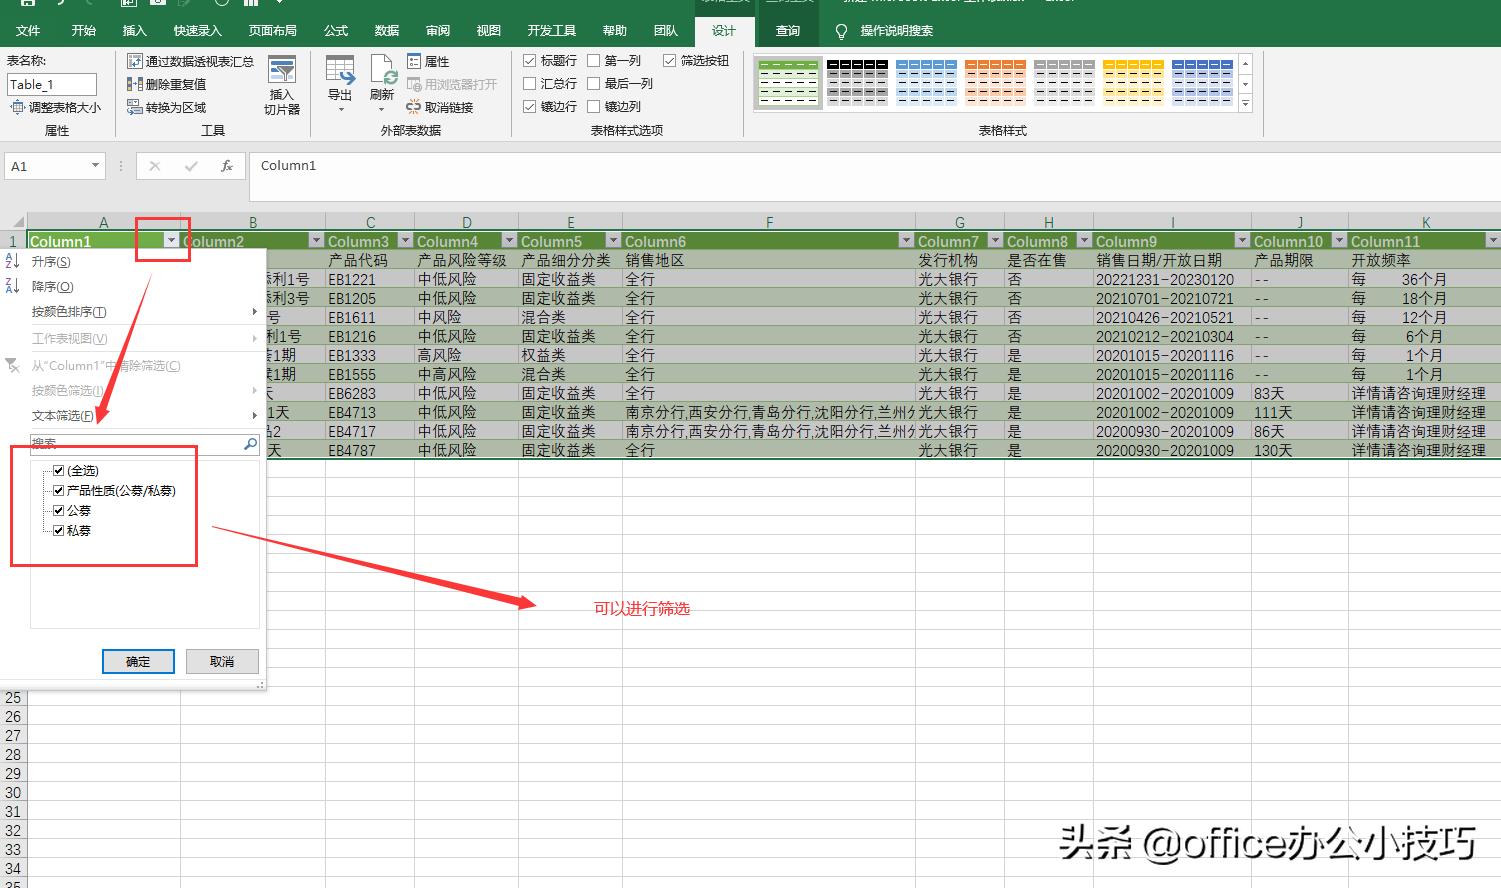Open the 查询 ribbon tab
This screenshot has height=888, width=1501.
pos(789,30)
